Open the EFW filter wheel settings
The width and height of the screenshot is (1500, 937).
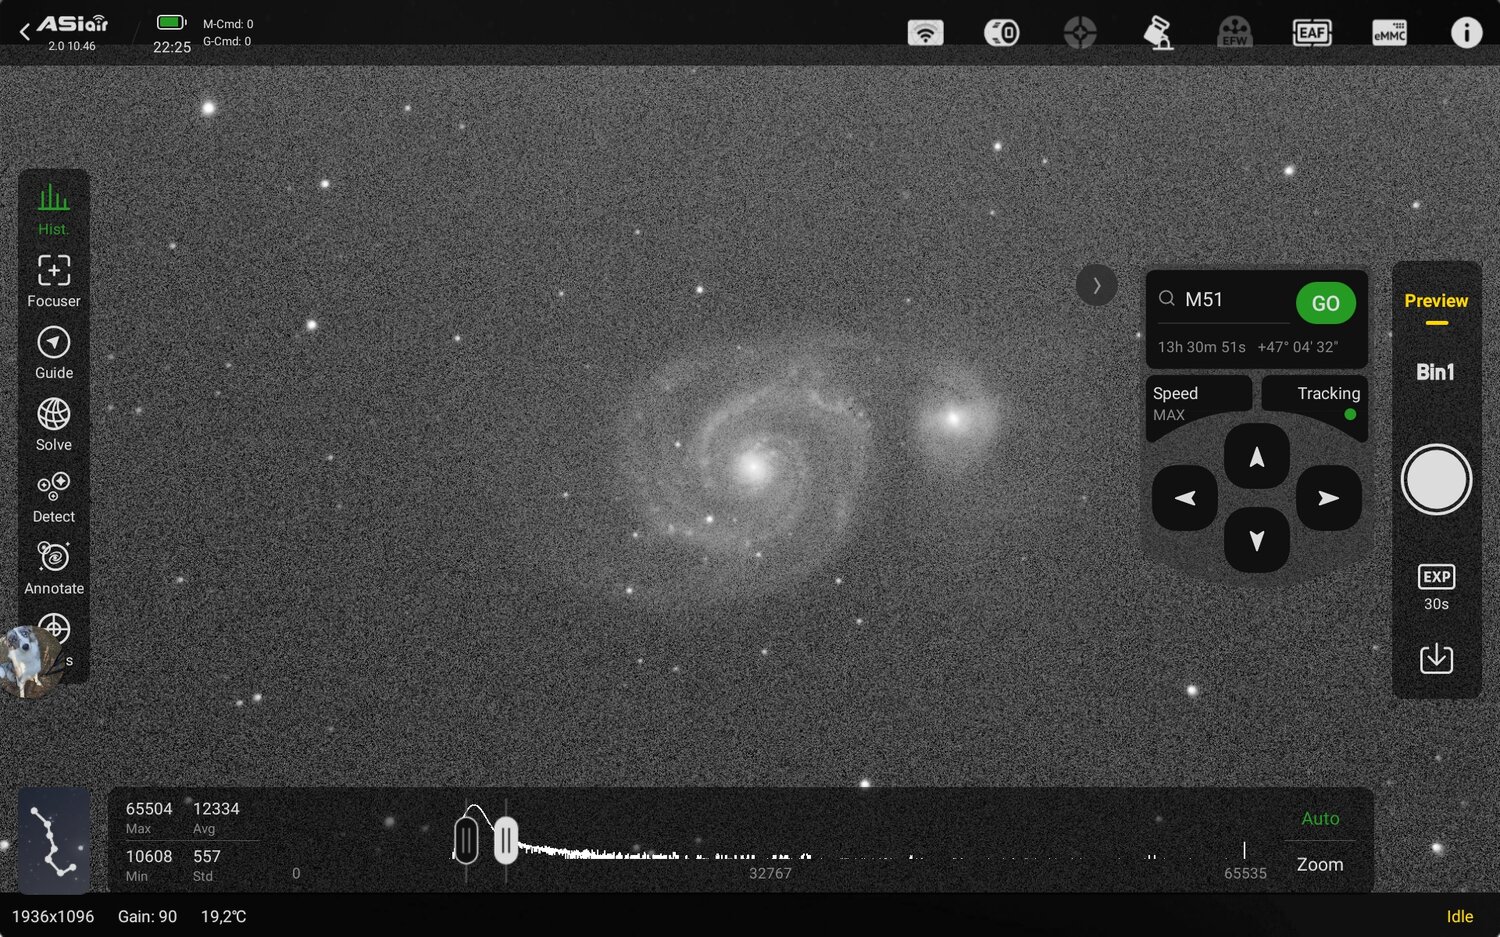pyautogui.click(x=1233, y=32)
